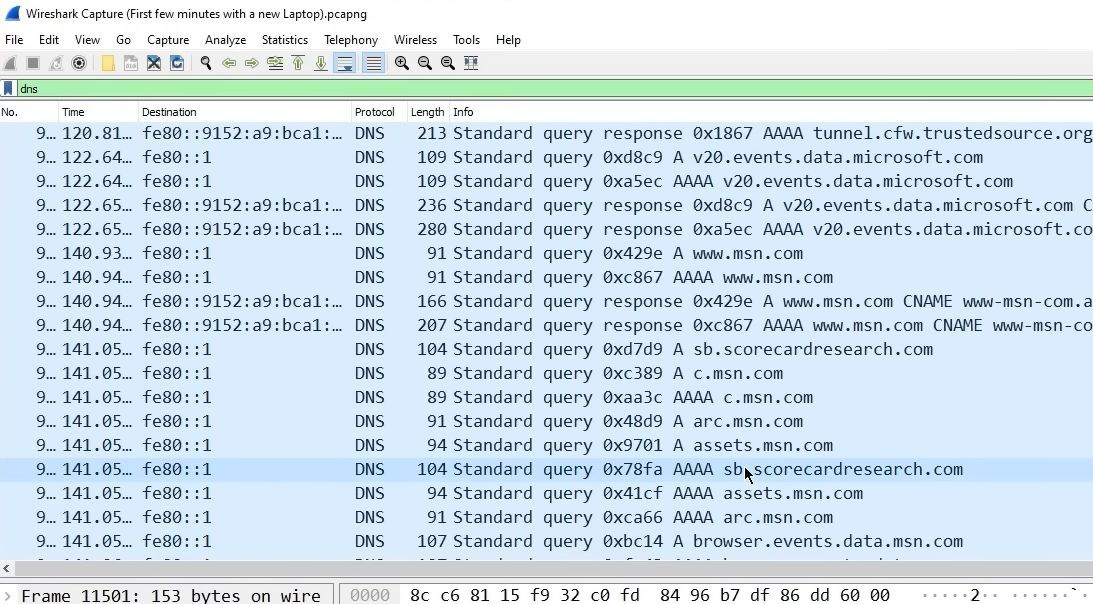This screenshot has height=604, width=1093.
Task: Go back in packet history
Action: [229, 63]
